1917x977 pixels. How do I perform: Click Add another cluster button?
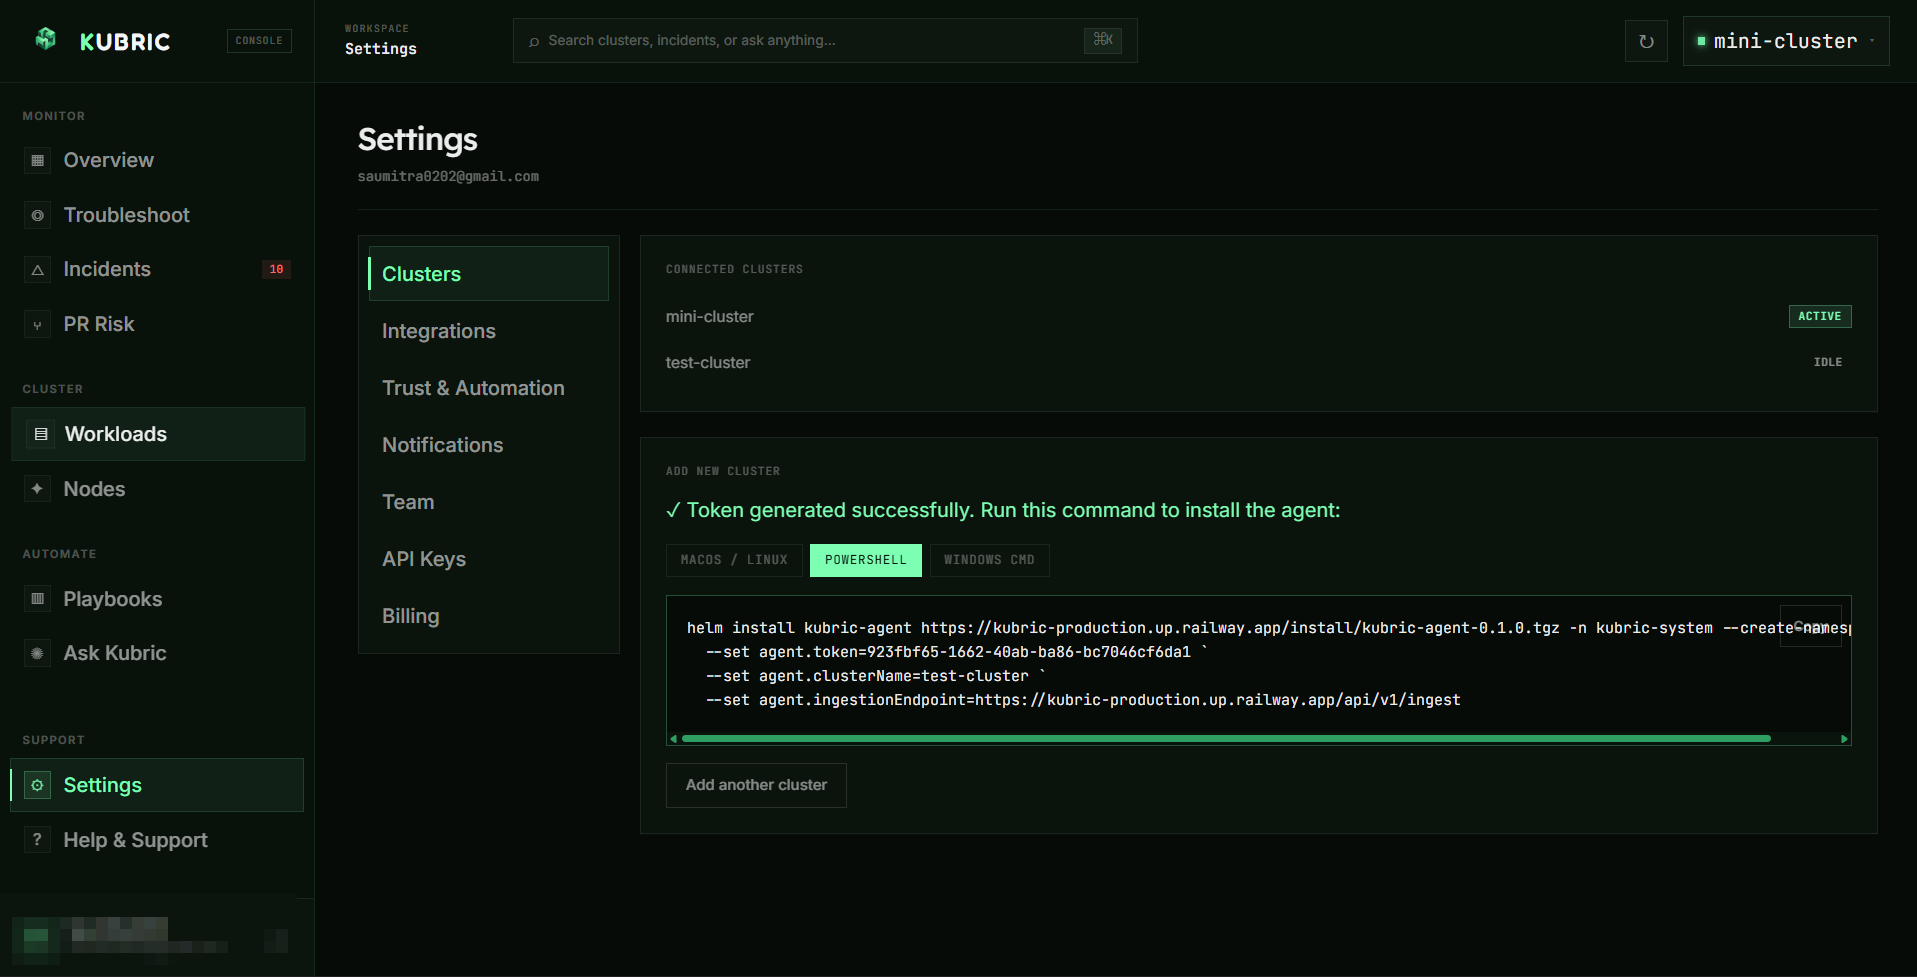tap(756, 785)
